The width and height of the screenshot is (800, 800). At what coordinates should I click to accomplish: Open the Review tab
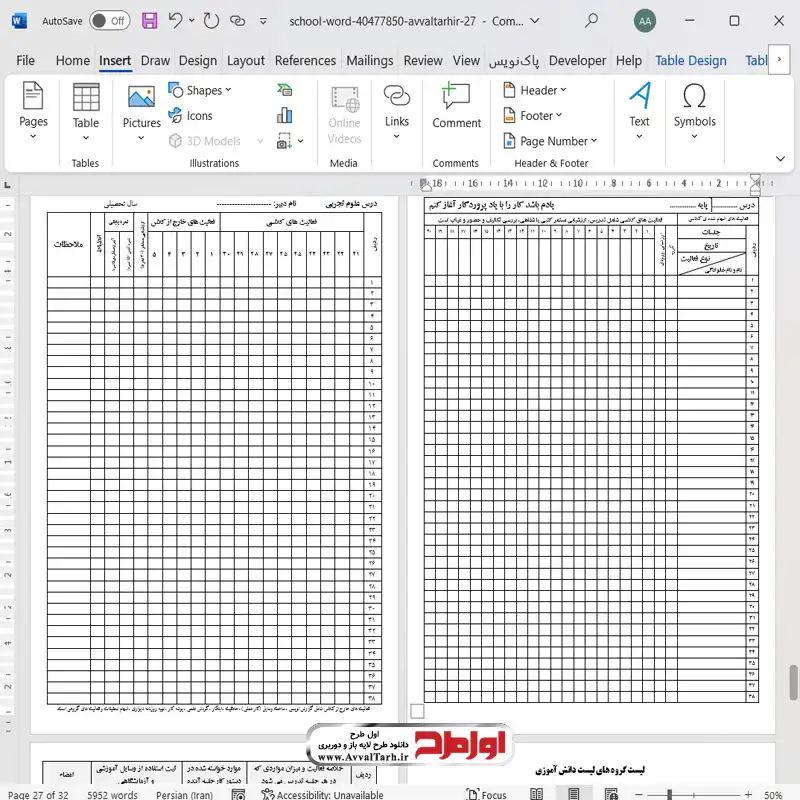tap(423, 61)
